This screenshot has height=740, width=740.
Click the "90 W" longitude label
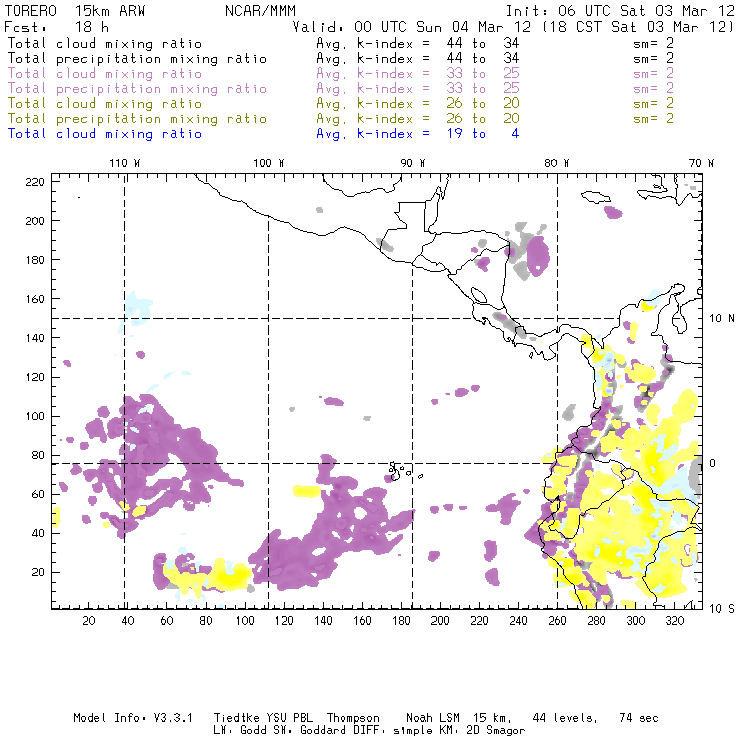(413, 163)
